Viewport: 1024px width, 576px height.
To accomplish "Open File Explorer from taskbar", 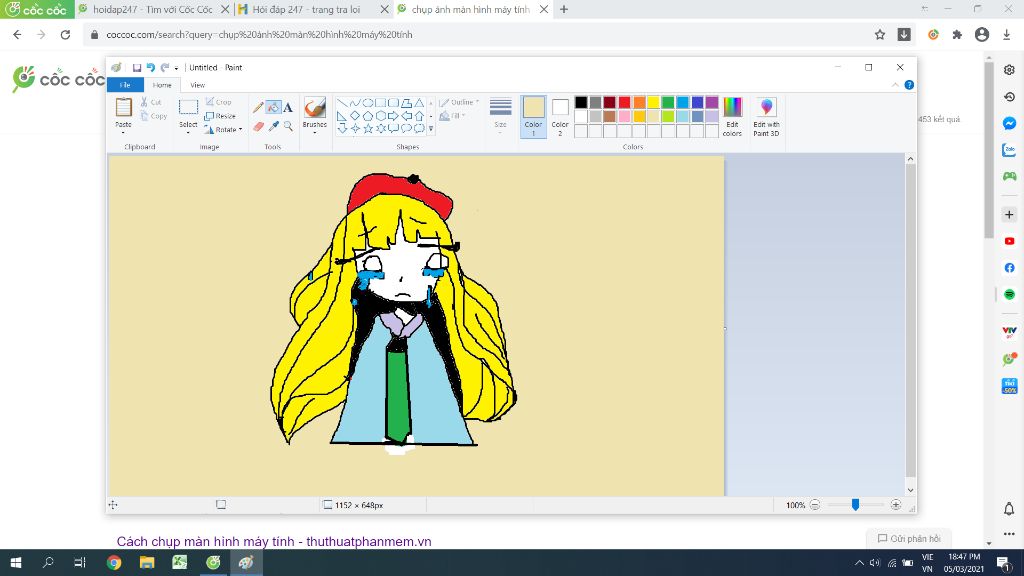I will 147,562.
